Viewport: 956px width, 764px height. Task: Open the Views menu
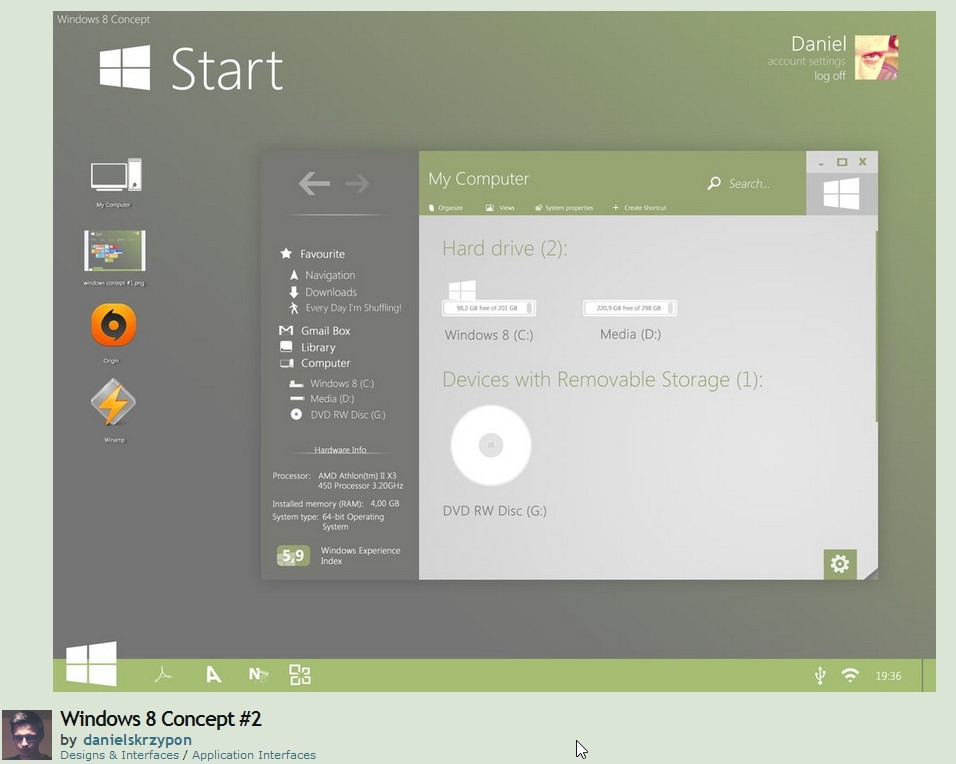(x=500, y=208)
